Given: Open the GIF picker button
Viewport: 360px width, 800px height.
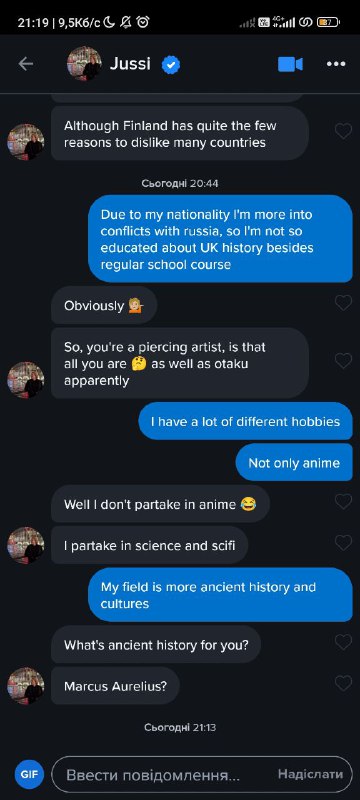Looking at the screenshot, I should (x=29, y=774).
